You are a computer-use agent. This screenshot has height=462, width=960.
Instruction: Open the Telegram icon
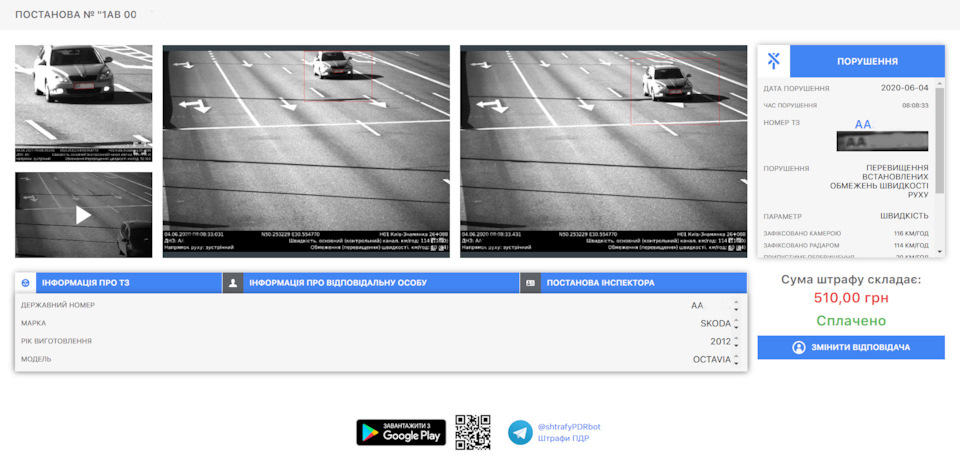click(x=520, y=432)
